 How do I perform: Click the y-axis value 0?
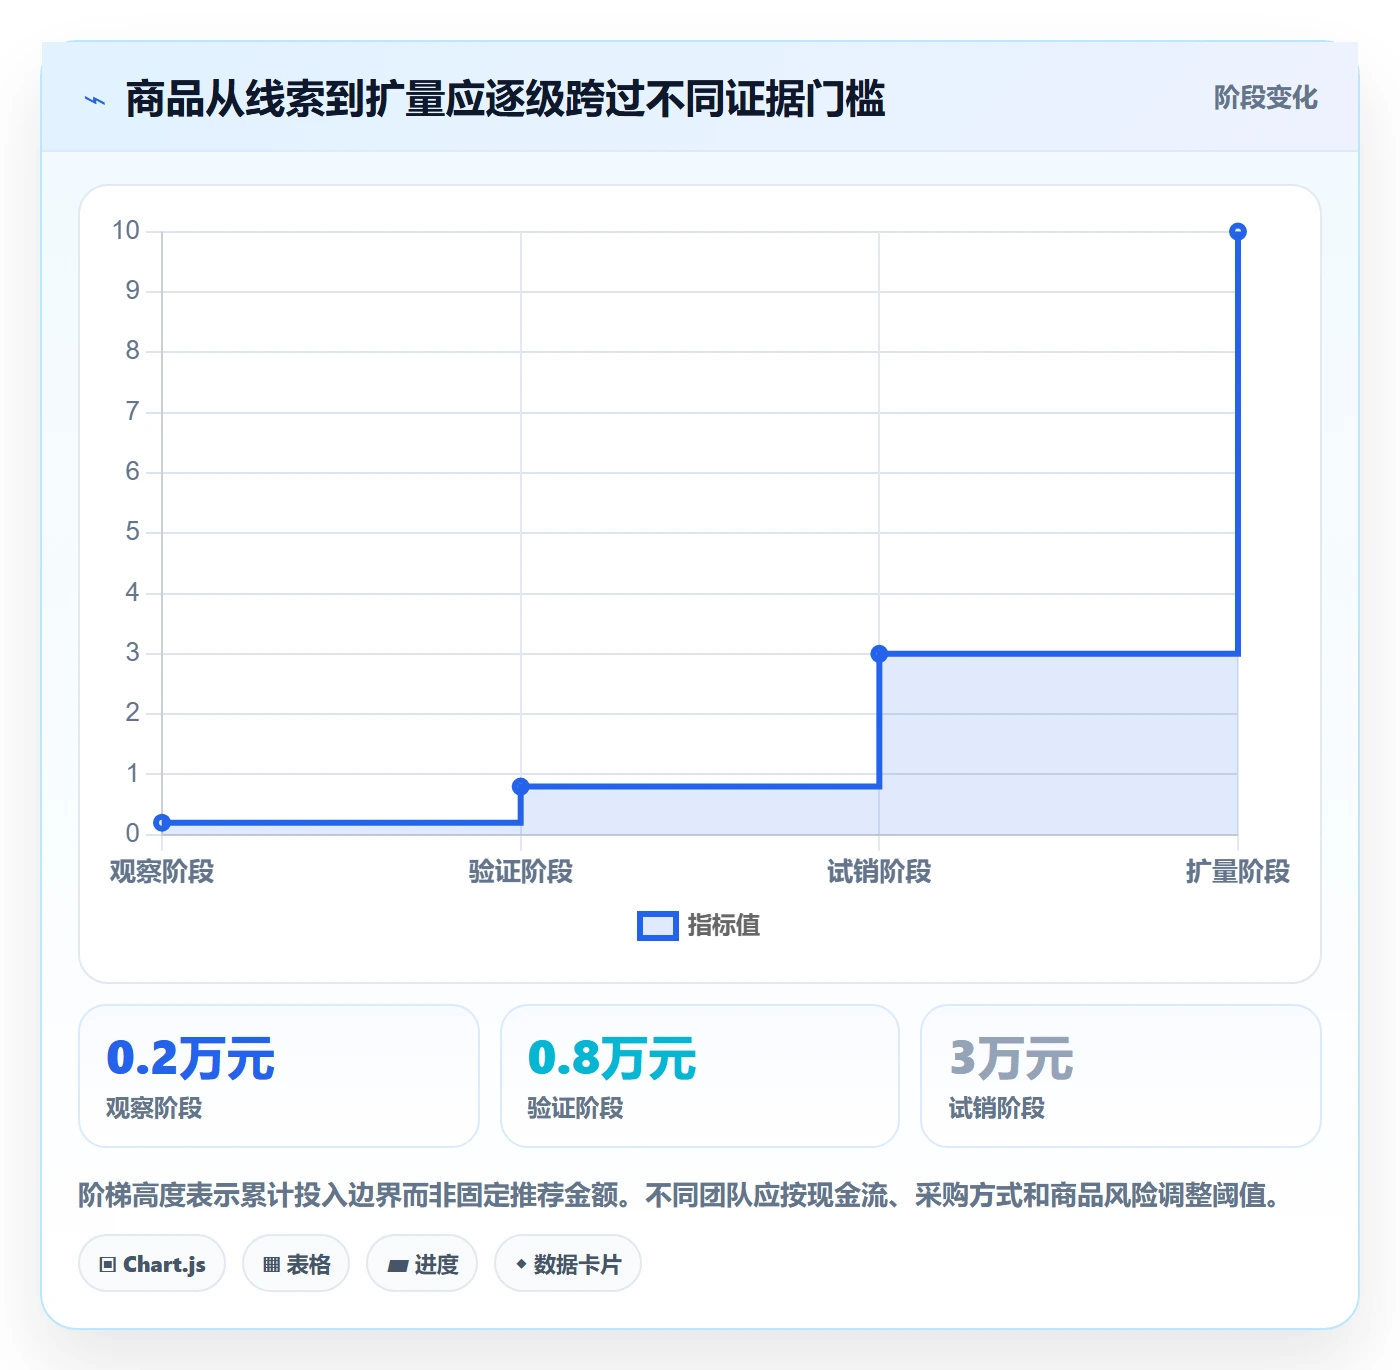tap(132, 833)
